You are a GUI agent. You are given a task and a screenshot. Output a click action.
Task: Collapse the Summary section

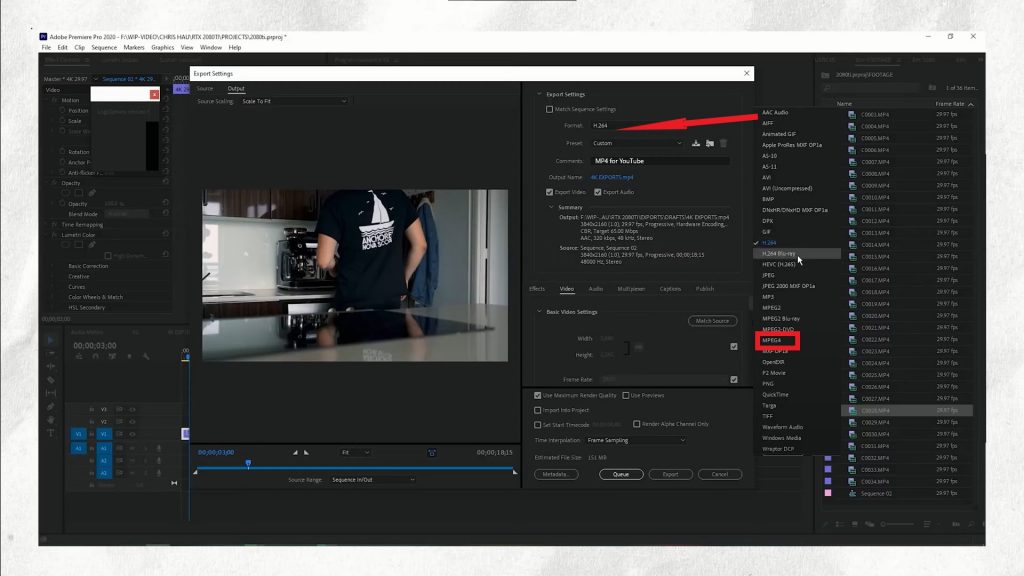click(x=551, y=207)
